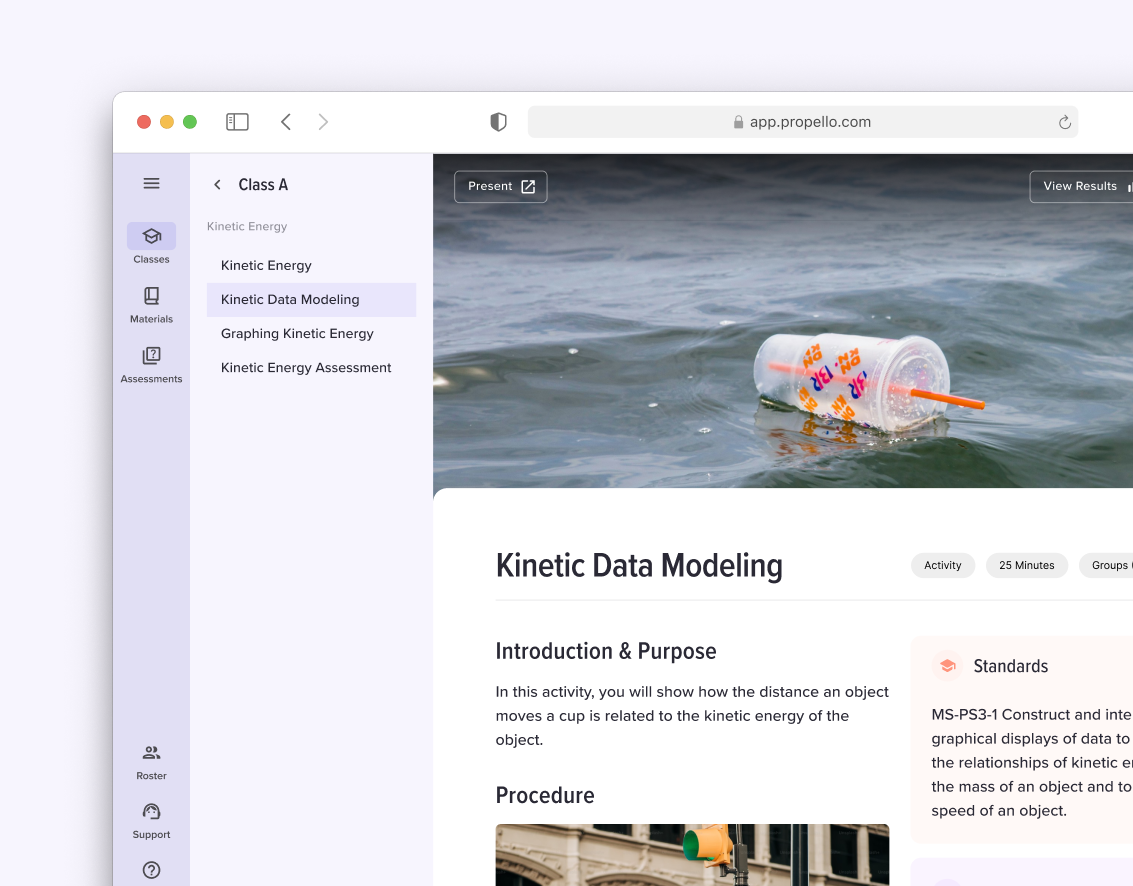Go back in browser history
Viewport: 1133px width, 886px height.
[286, 121]
